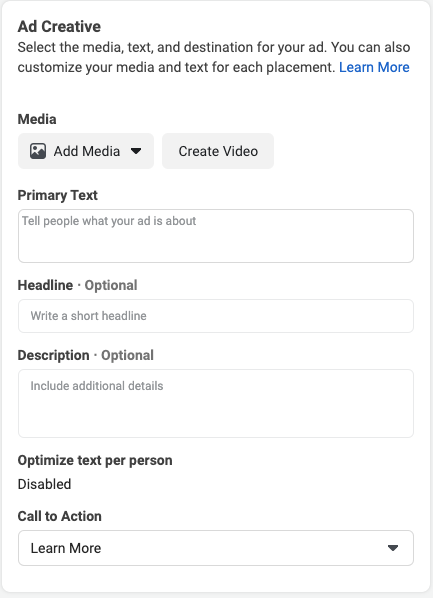Select the Description text area
433x598 pixels.
(x=216, y=403)
